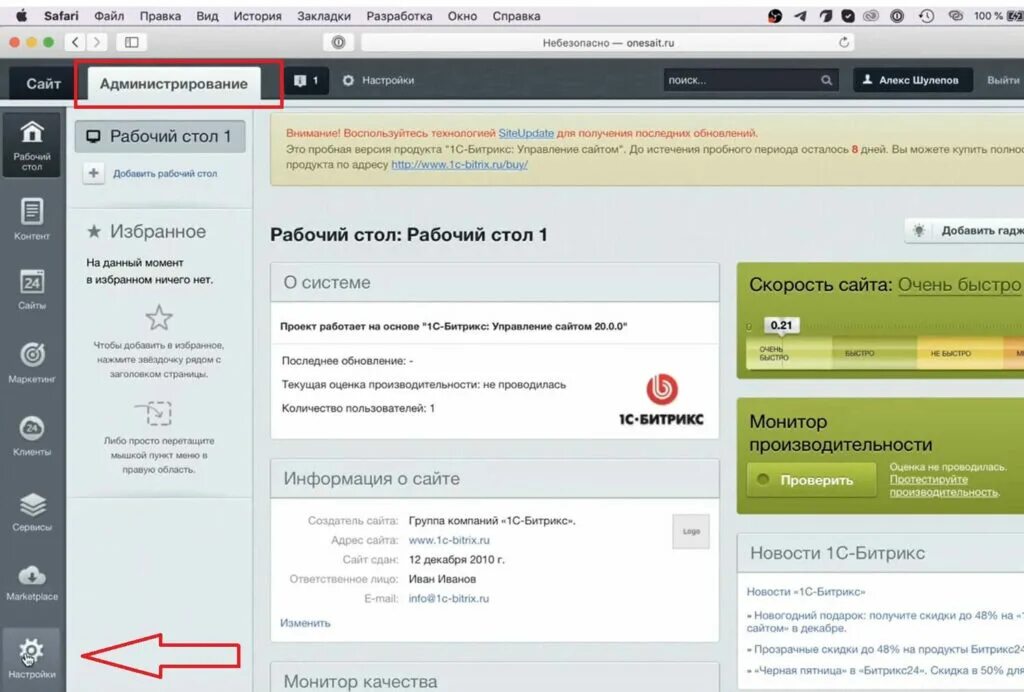The height and width of the screenshot is (692, 1024).
Task: Open the Закладки menu
Action: coord(324,16)
